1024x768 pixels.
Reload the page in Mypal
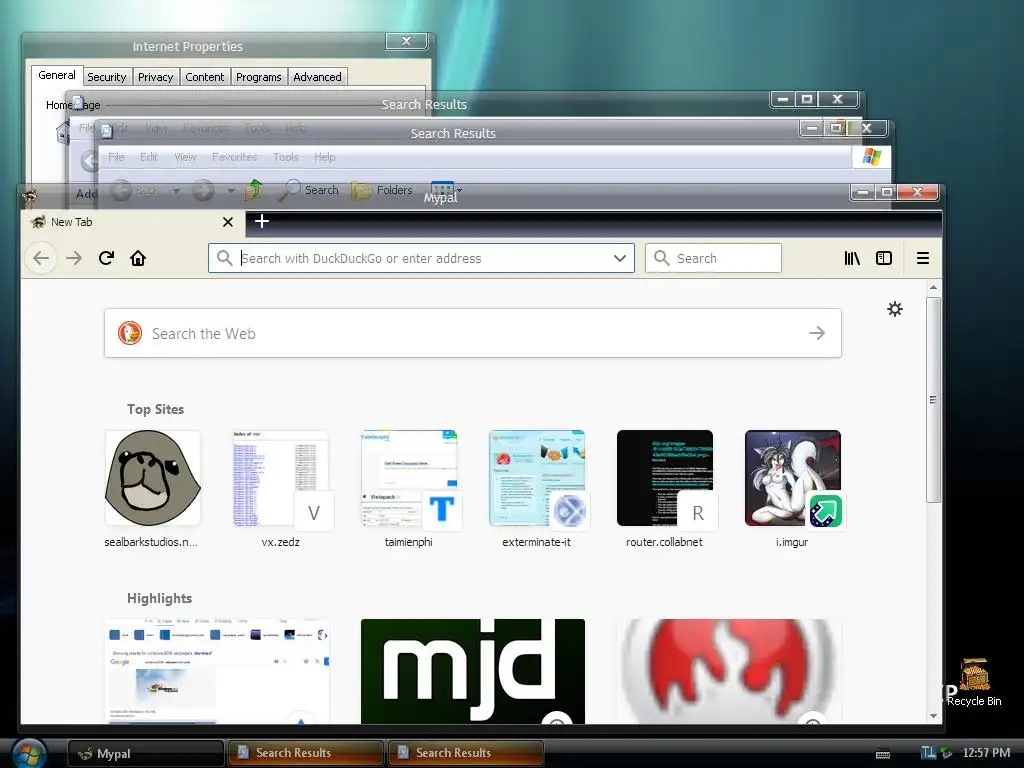pos(106,258)
